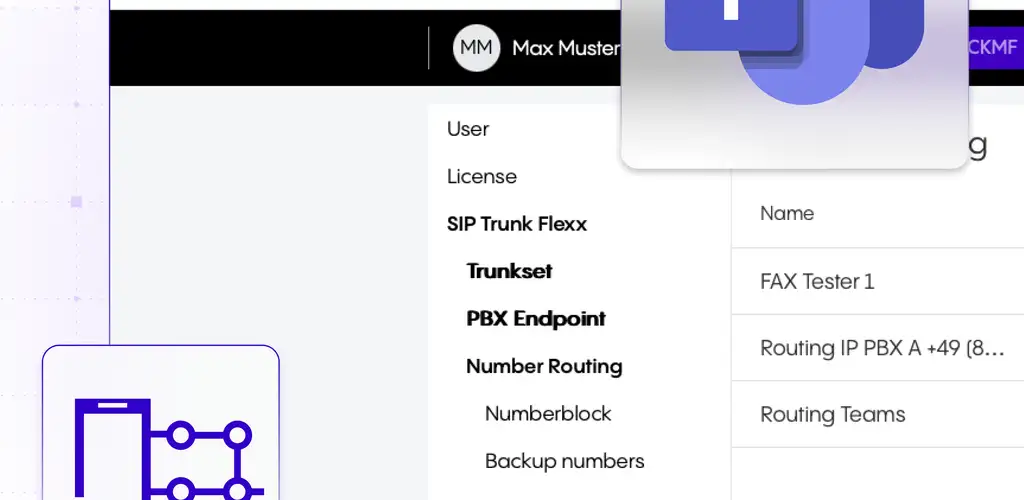
Task: Open the Max Muster account name
Action: tap(565, 48)
